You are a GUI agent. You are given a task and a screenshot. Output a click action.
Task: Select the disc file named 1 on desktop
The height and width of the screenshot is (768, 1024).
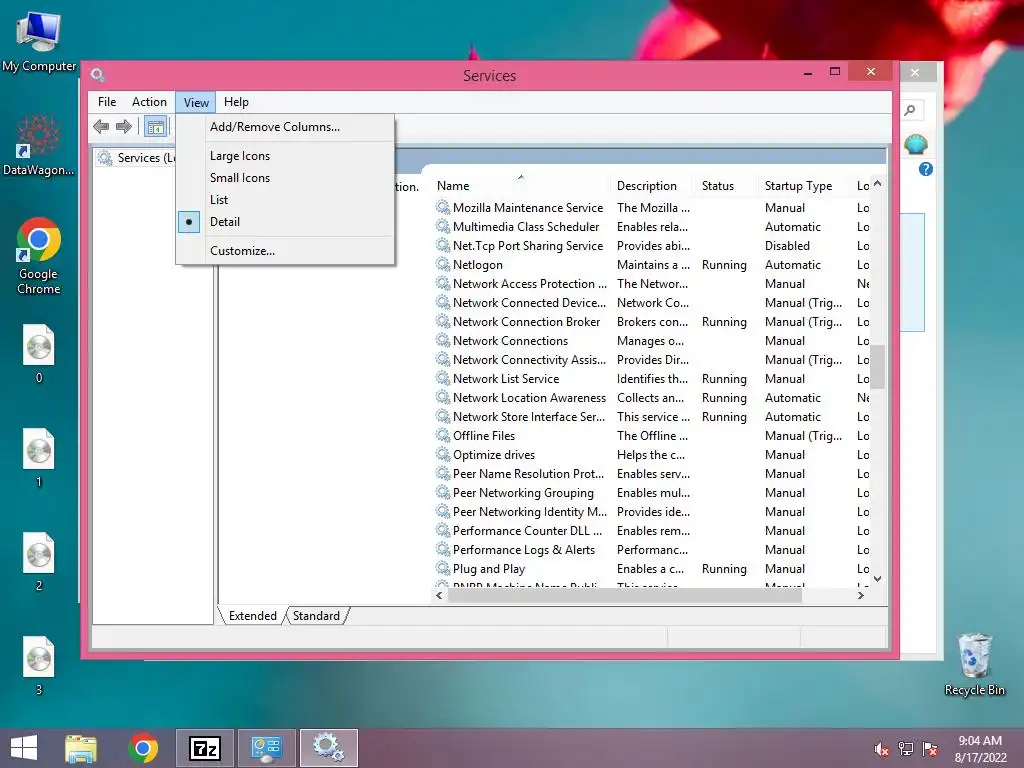tap(39, 458)
